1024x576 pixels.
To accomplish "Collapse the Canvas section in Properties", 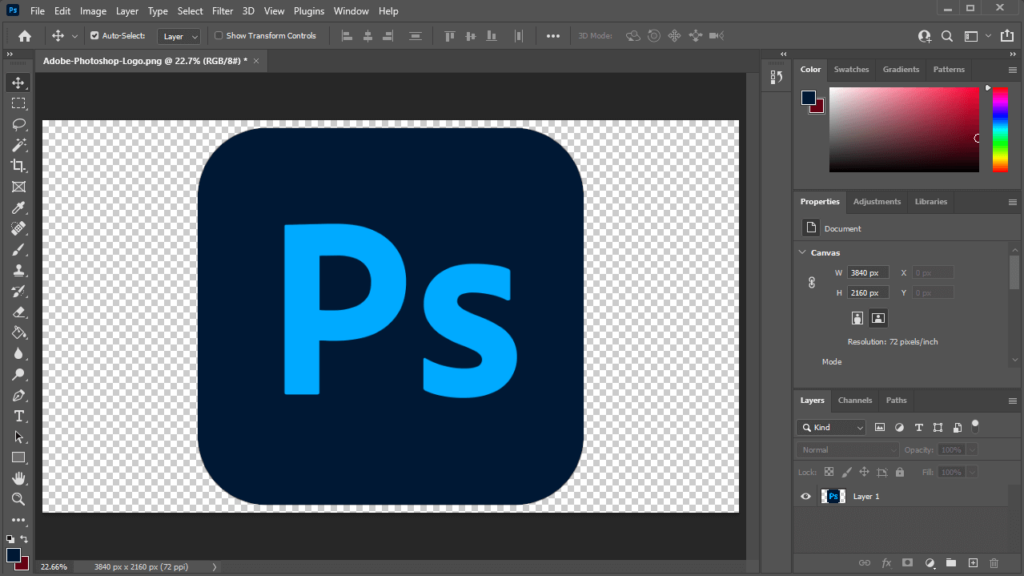I will 800,252.
